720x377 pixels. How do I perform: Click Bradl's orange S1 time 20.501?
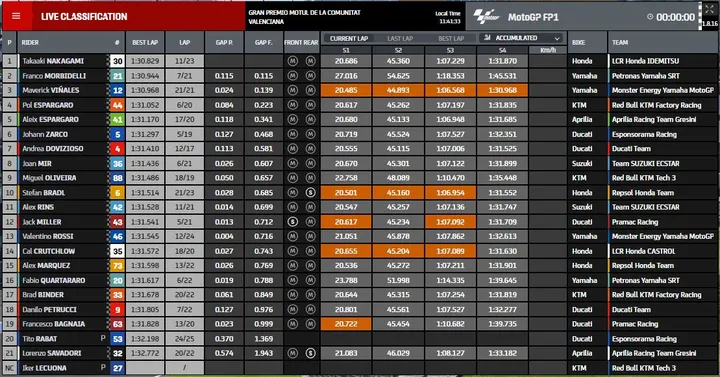click(346, 193)
